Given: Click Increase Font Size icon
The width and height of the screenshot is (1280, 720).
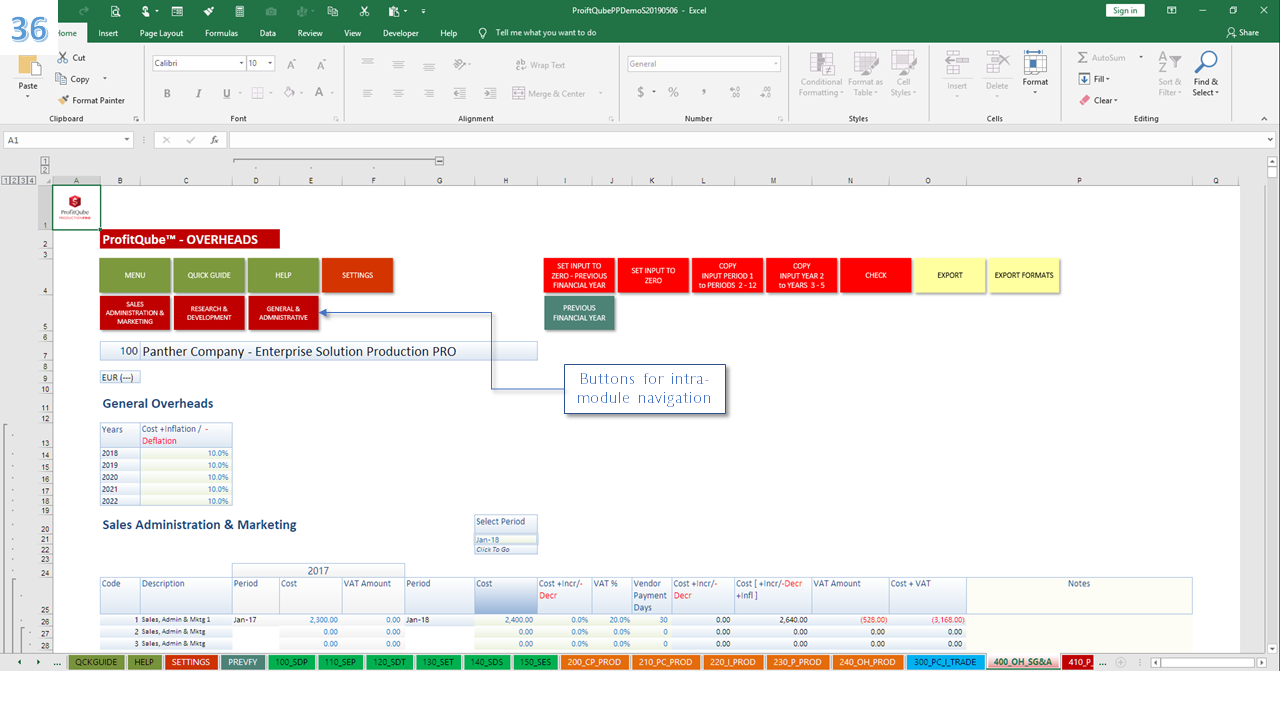Looking at the screenshot, I should 292,63.
